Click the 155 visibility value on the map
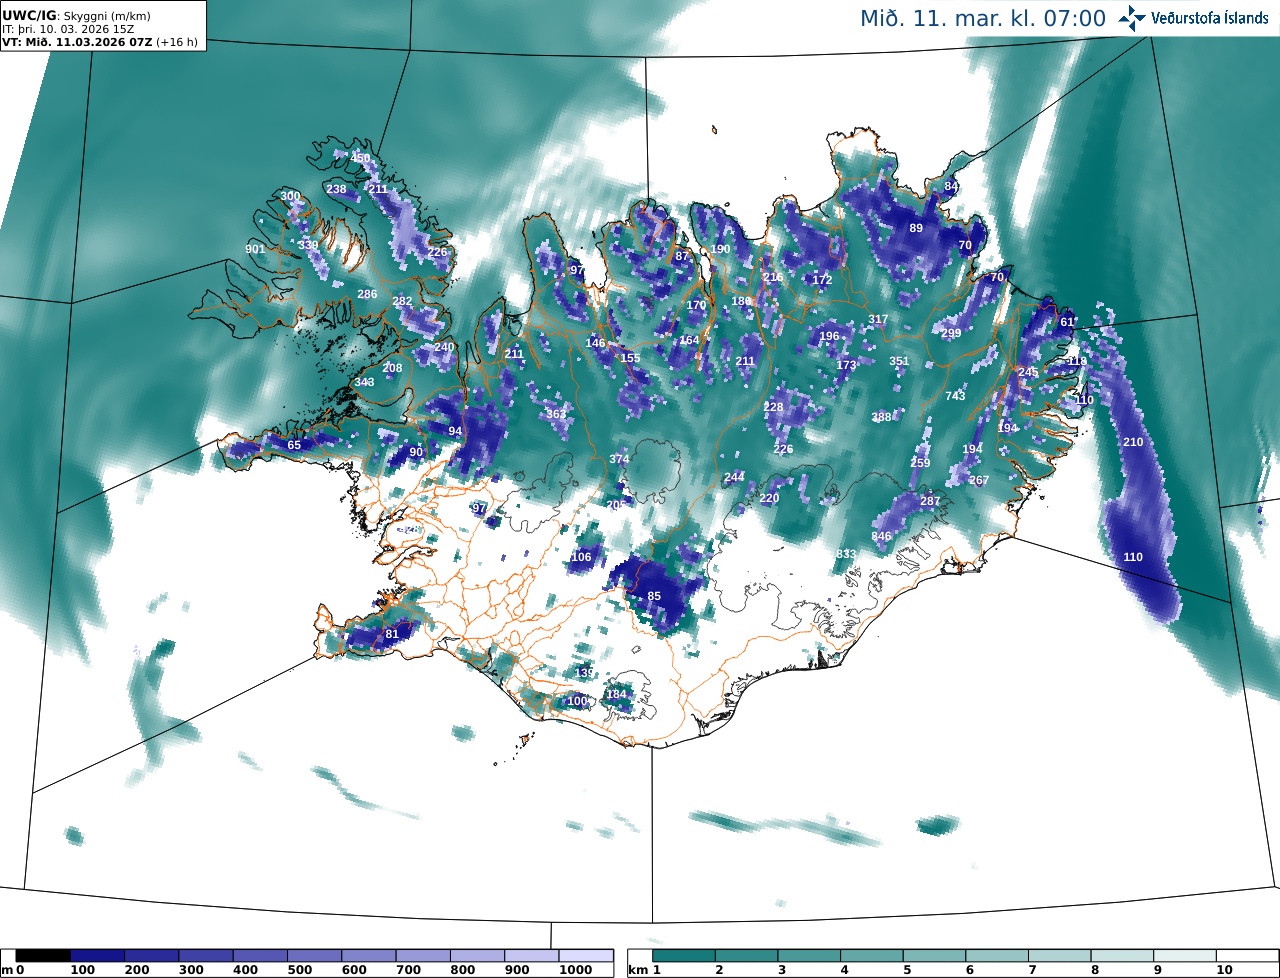The height and width of the screenshot is (978, 1280). click(630, 358)
